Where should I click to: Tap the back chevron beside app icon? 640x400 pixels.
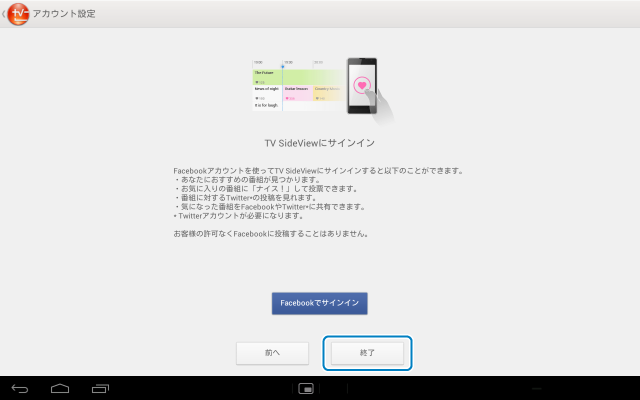(4, 15)
